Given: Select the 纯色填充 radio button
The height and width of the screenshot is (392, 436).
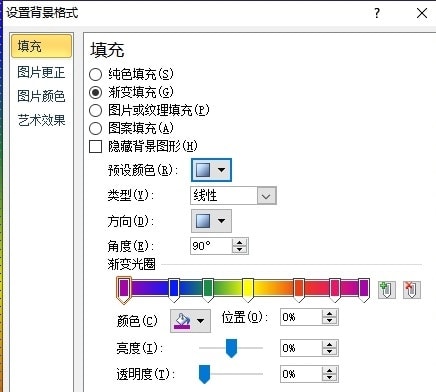Looking at the screenshot, I should click(95, 74).
